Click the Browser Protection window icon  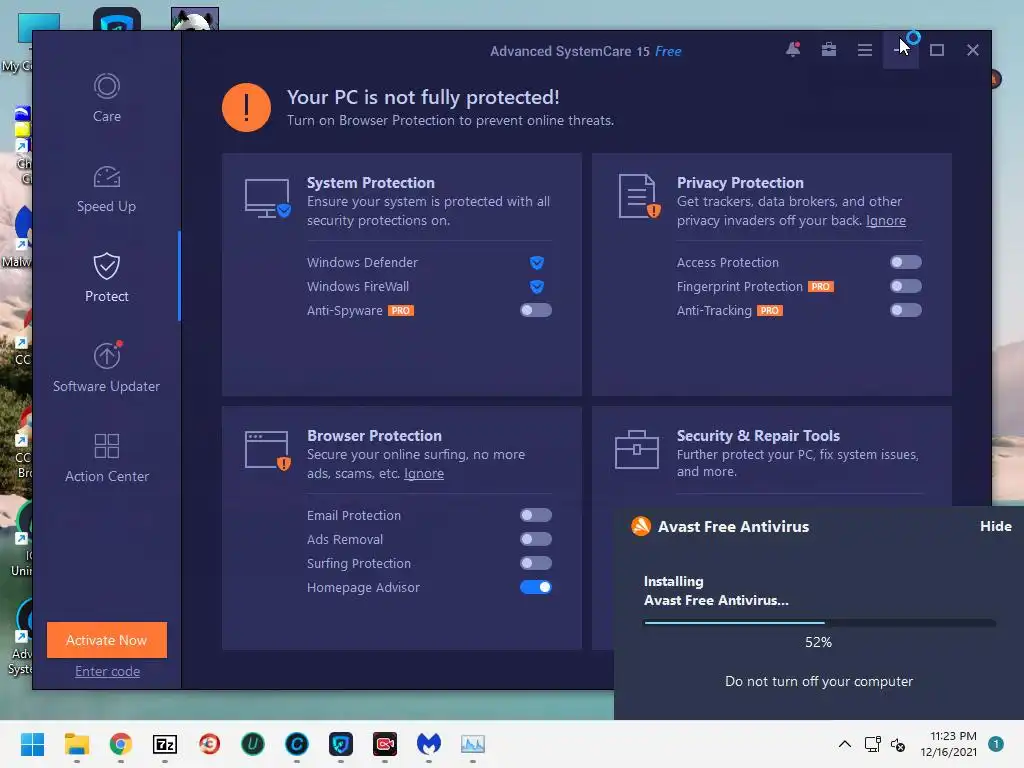click(x=267, y=450)
